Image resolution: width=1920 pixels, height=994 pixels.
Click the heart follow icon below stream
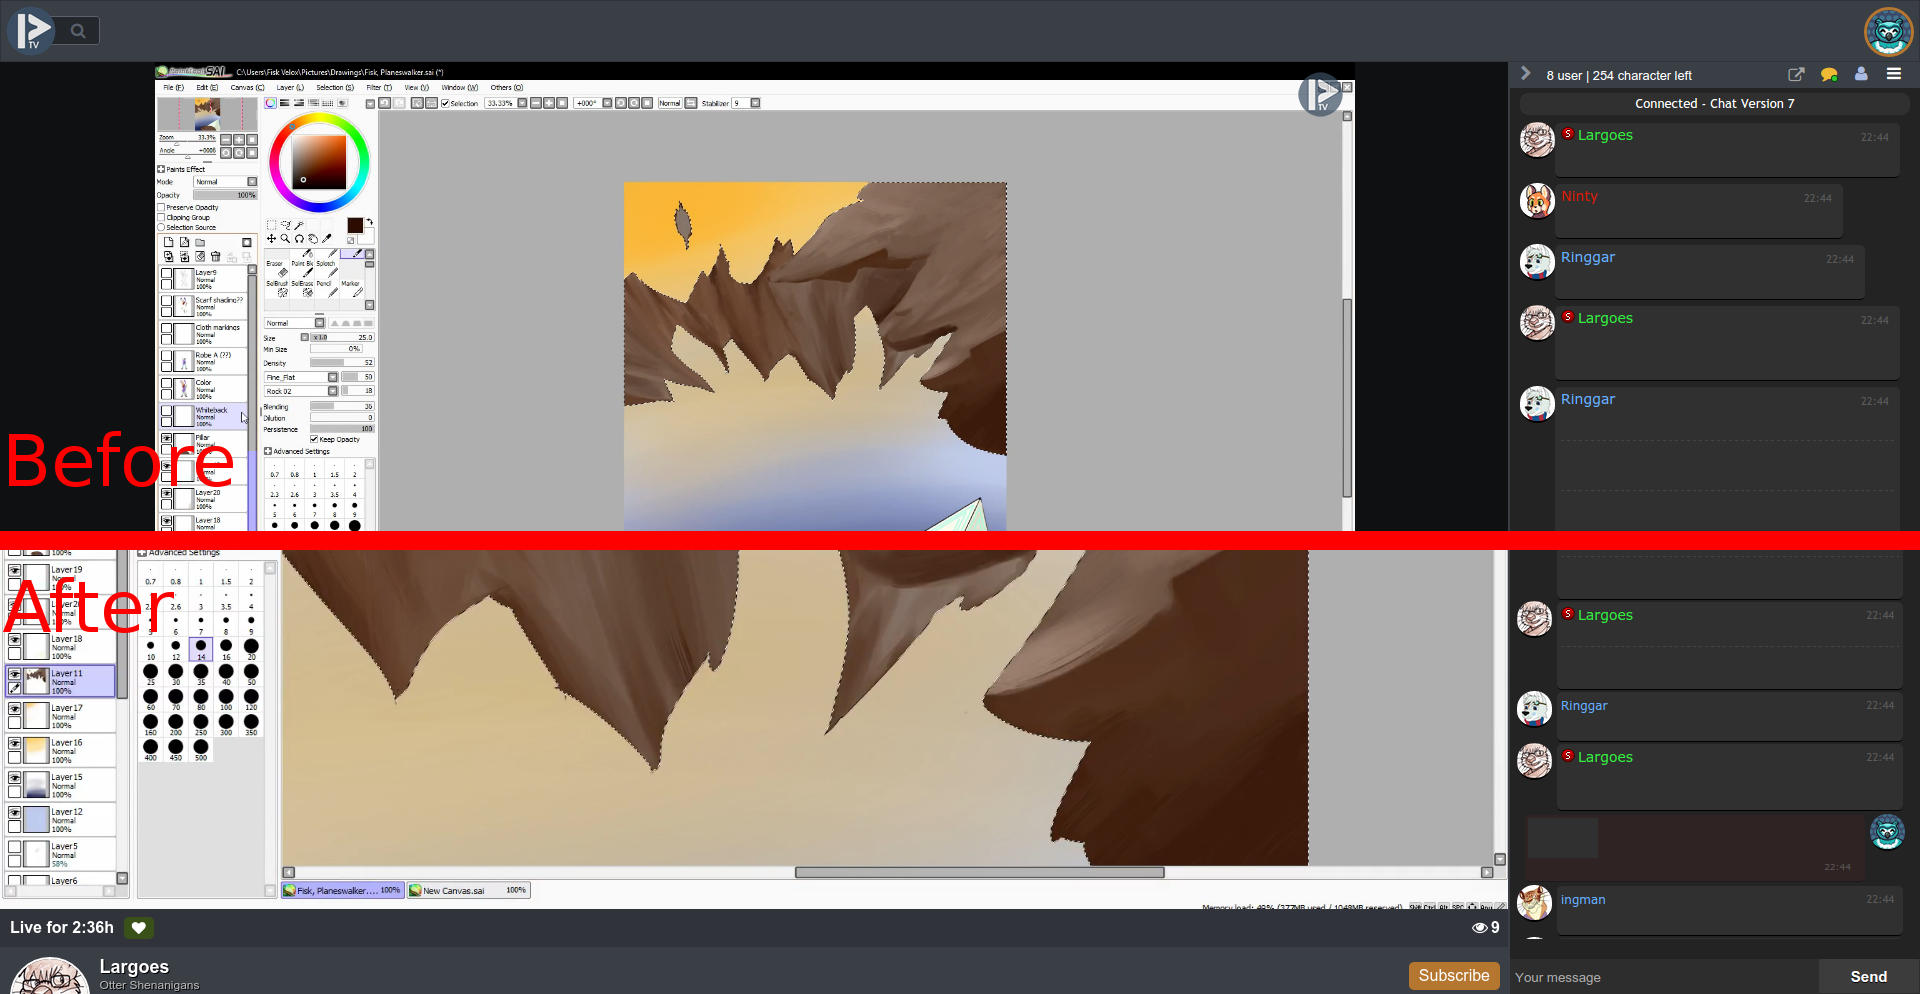click(x=139, y=927)
